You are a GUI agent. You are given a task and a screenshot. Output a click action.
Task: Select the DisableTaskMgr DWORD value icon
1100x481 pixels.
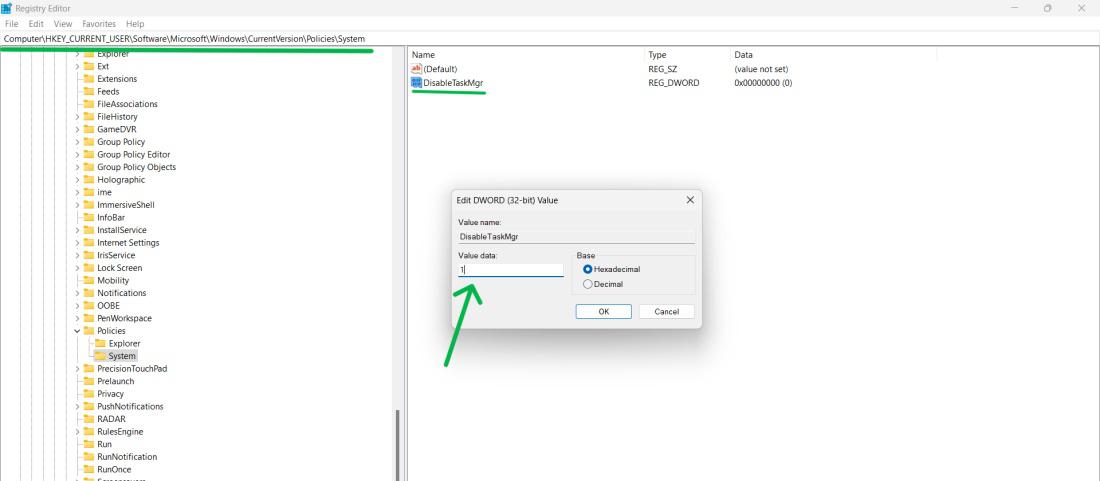click(416, 83)
